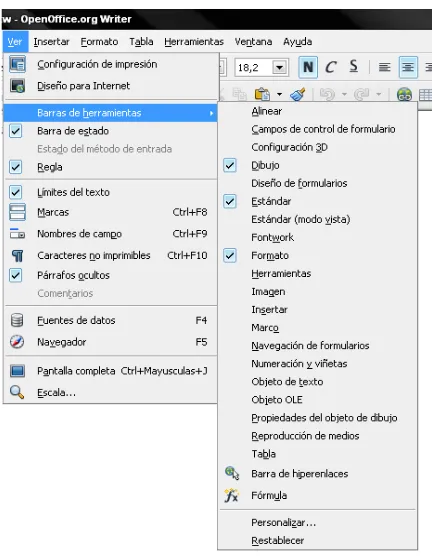This screenshot has height=560, width=432.
Task: Click the Escala magnifier icon
Action: click(17, 392)
